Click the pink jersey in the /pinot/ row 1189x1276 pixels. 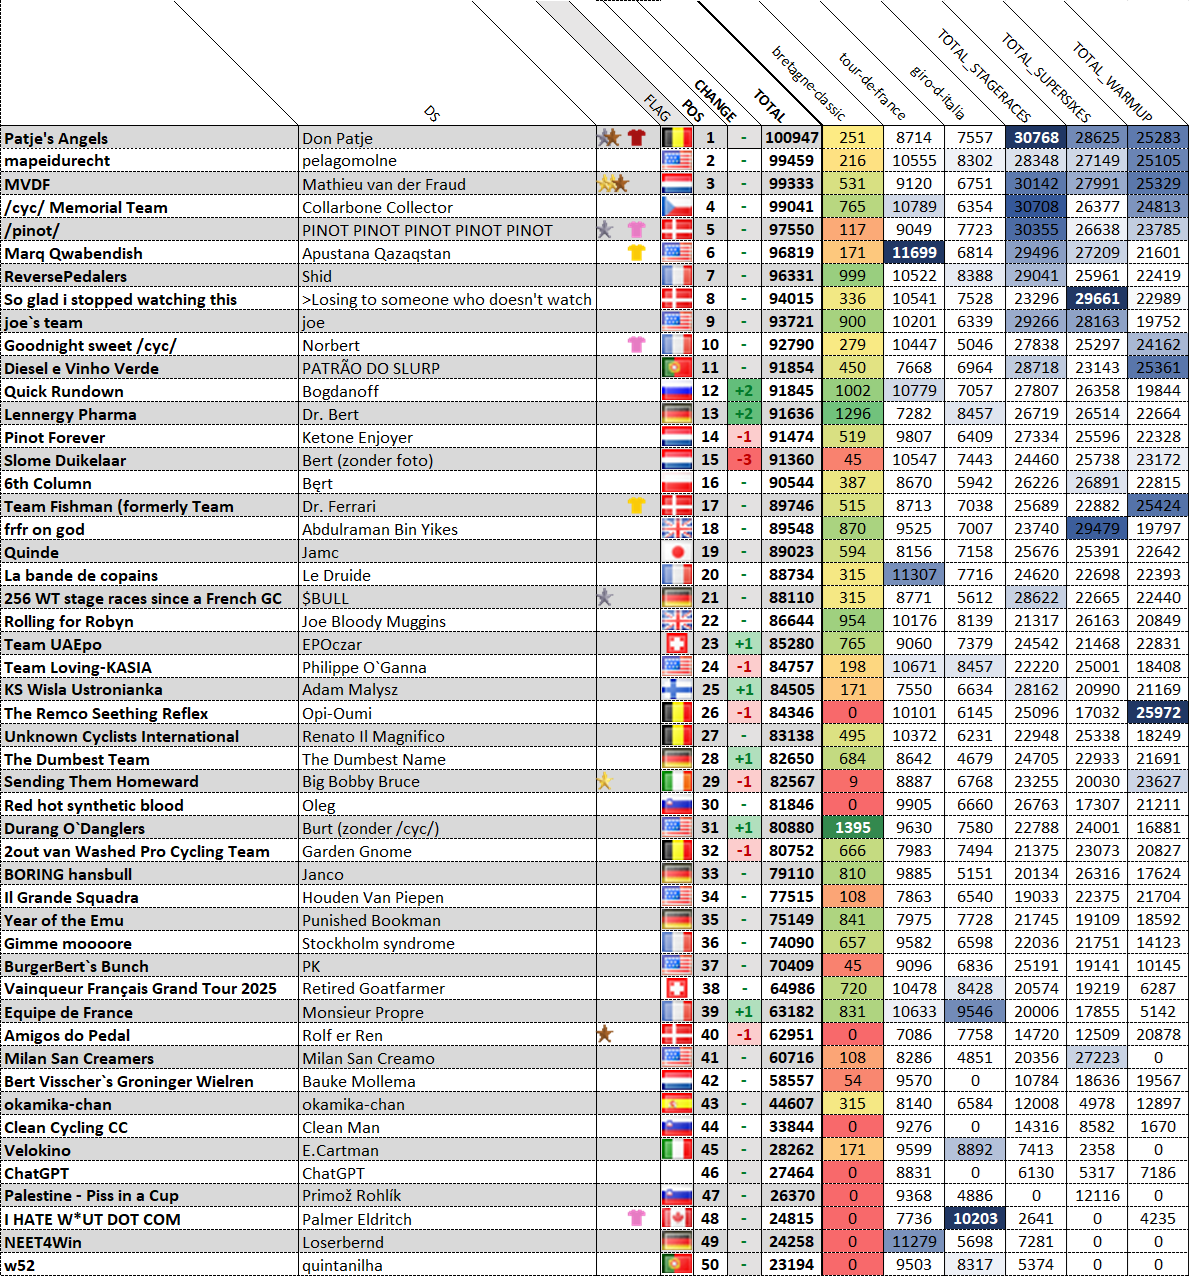click(636, 229)
